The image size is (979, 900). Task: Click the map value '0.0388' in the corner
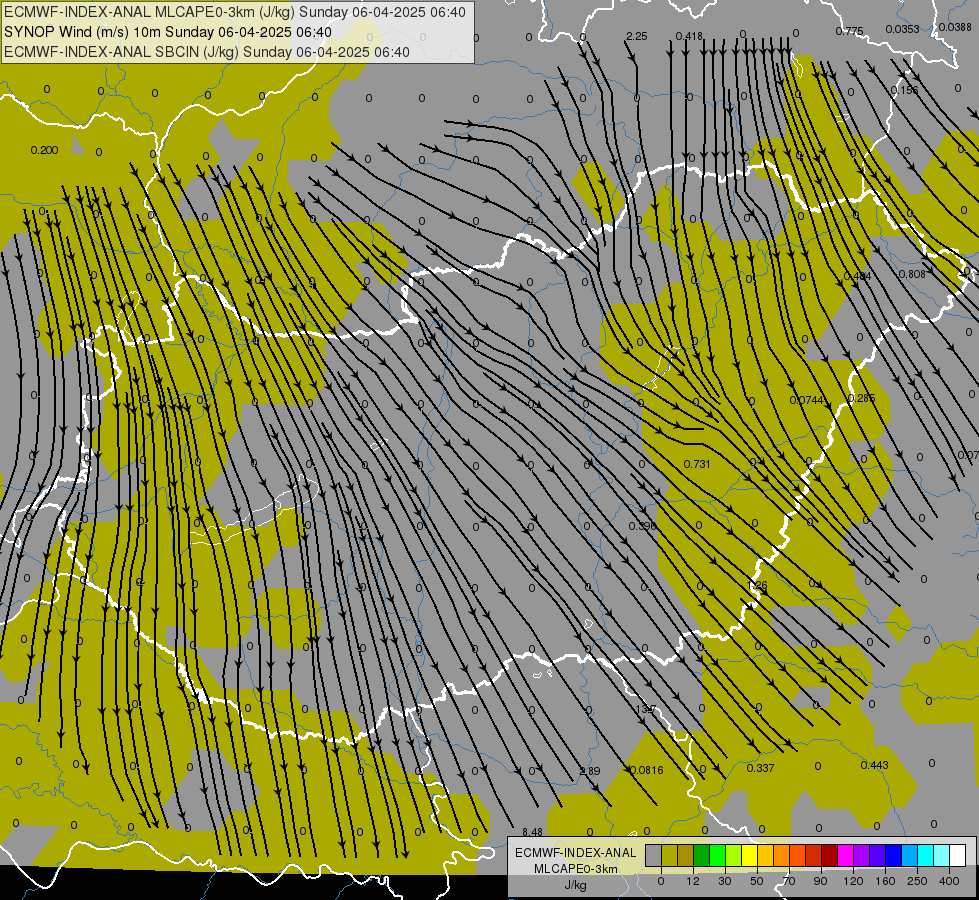[955, 27]
